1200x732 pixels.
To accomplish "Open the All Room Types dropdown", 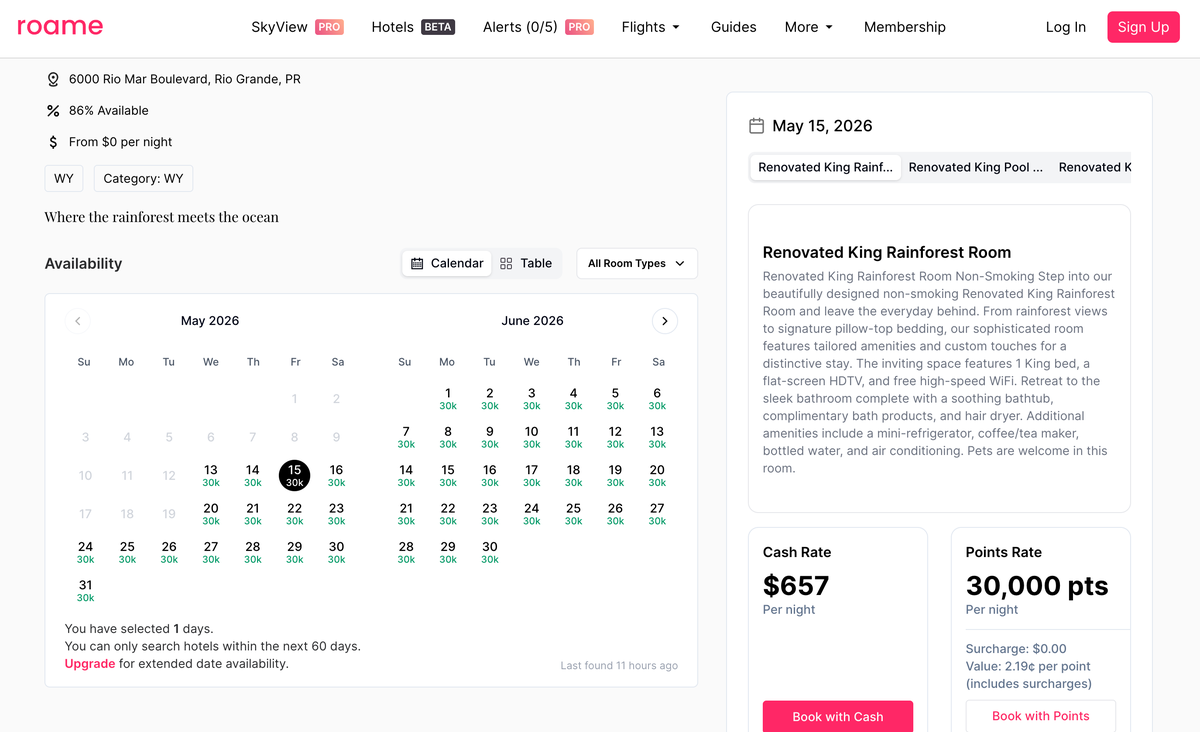I will [x=637, y=263].
